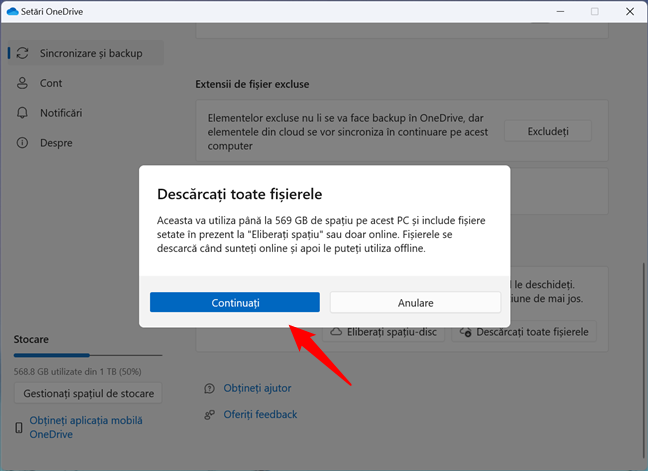Click the Descărcați toate fișierele dialog title
The width and height of the screenshot is (648, 471).
click(x=239, y=194)
